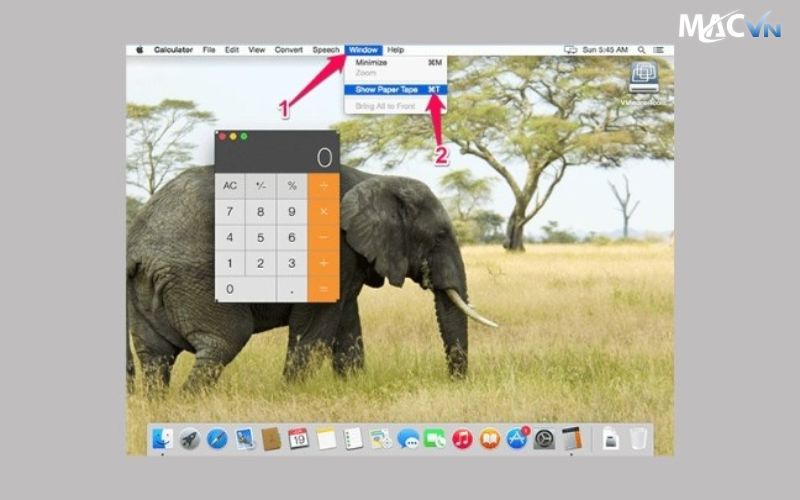Image resolution: width=800 pixels, height=500 pixels.
Task: Tap the orange multiply key
Action: (323, 211)
